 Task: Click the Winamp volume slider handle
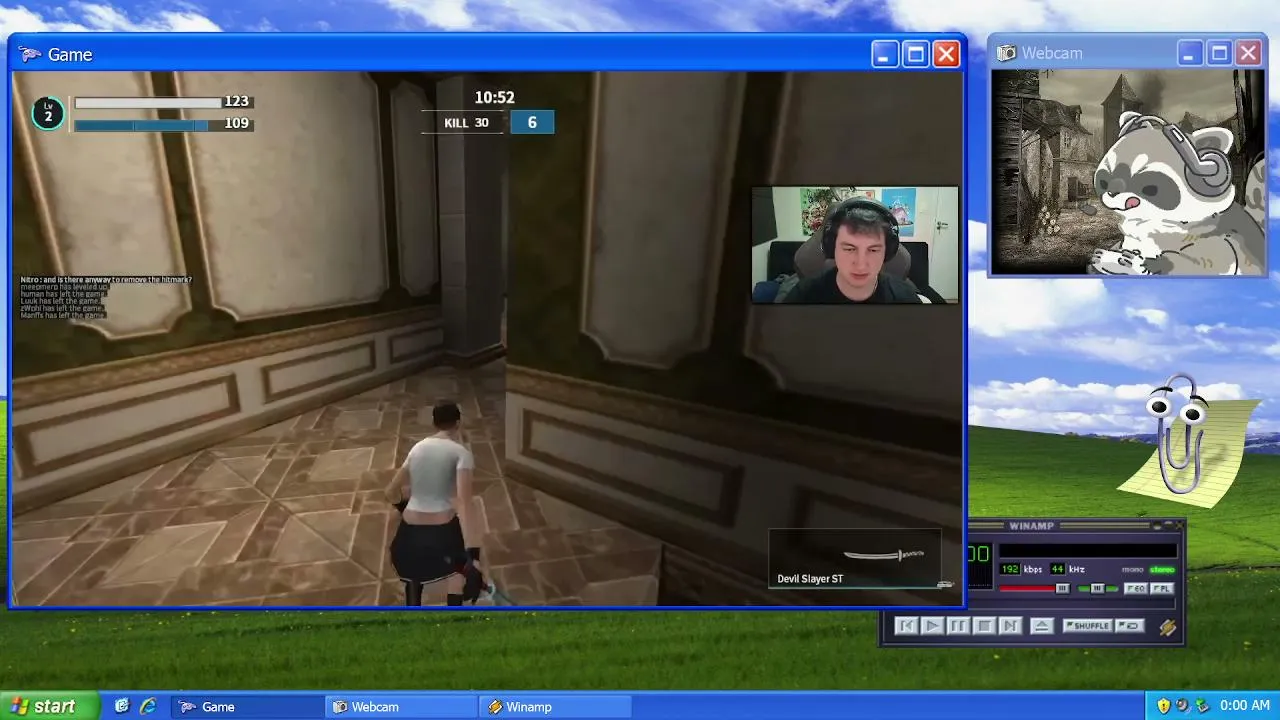pos(1062,589)
